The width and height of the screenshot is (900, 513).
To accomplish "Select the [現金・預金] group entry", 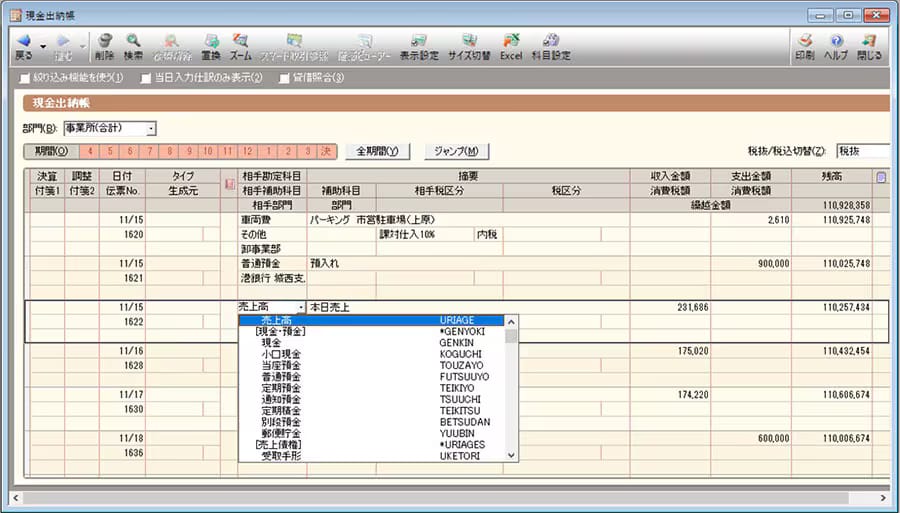I will (x=371, y=332).
